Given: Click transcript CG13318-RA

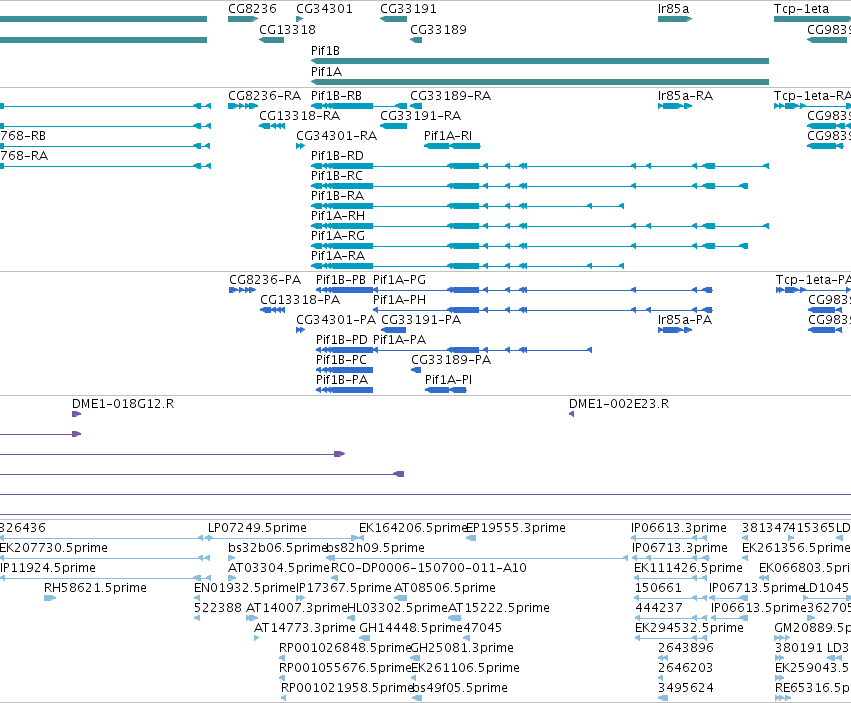Looking at the screenshot, I should click(300, 116).
